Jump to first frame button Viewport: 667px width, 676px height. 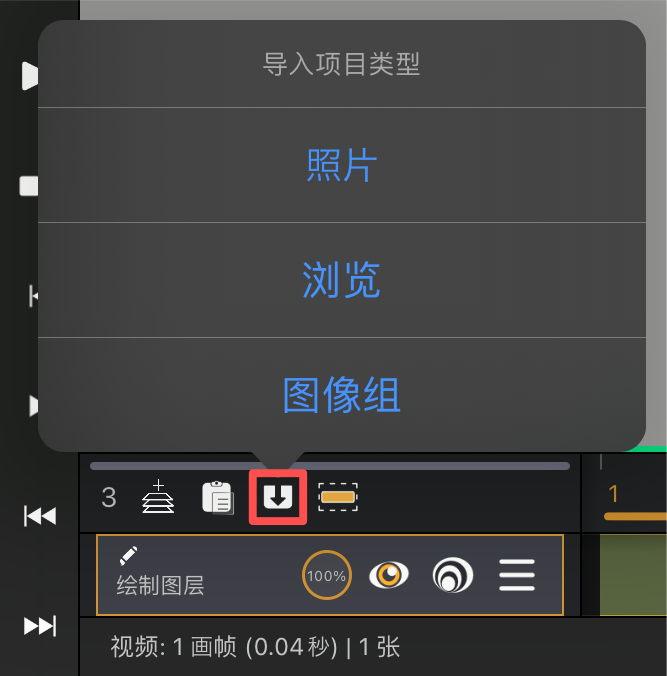click(x=40, y=516)
